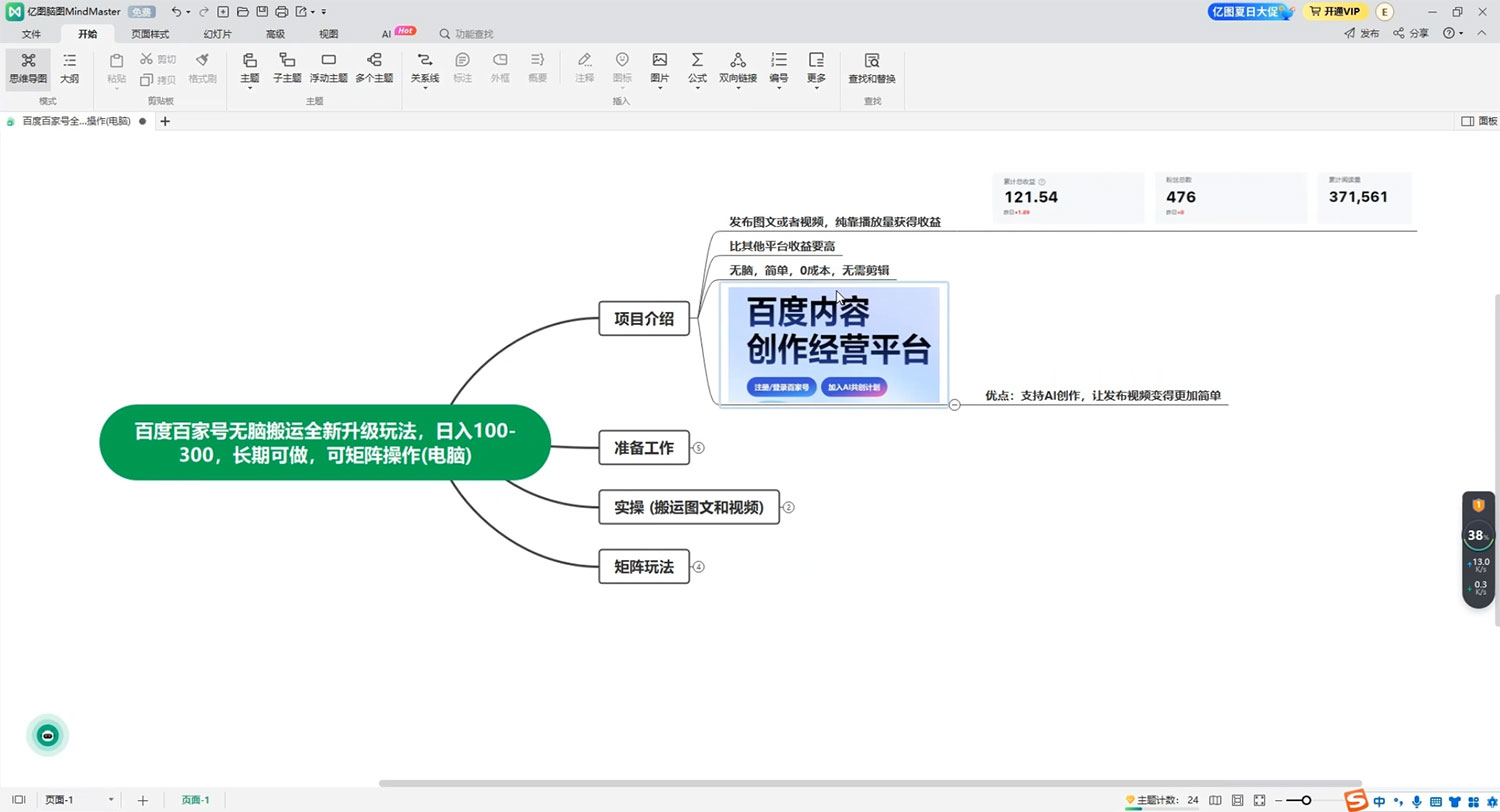This screenshot has height=812, width=1500.
Task: Open 查找和替换 find and replace
Action: 871,70
